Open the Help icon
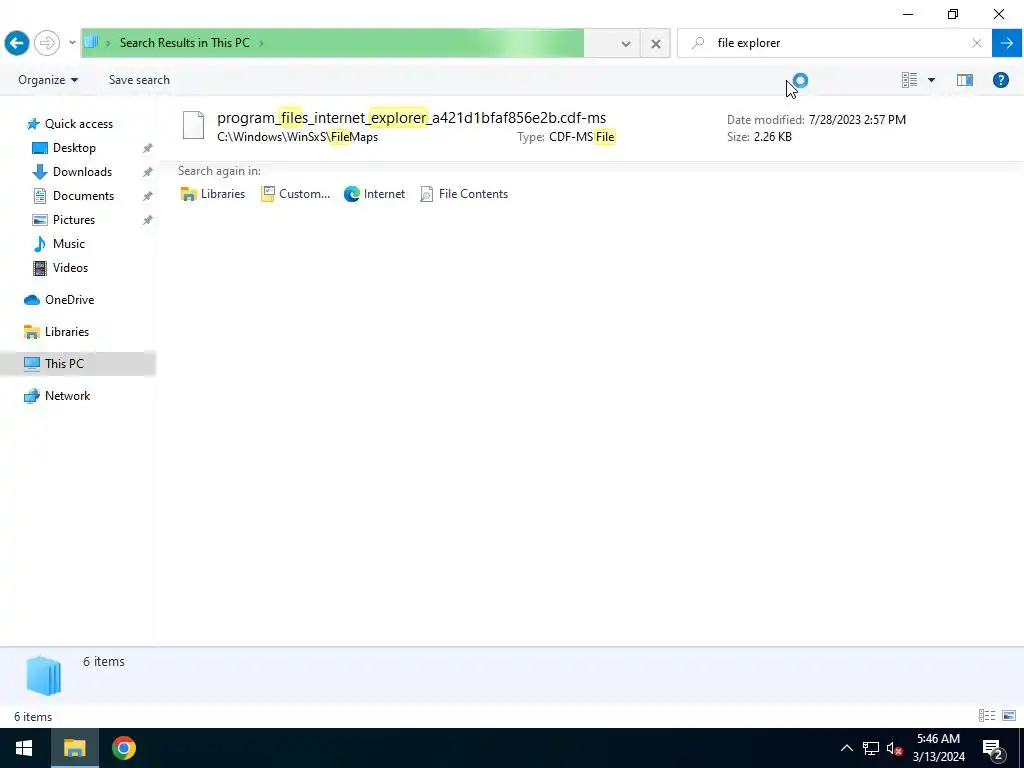Viewport: 1024px width, 768px height. tap(1000, 80)
